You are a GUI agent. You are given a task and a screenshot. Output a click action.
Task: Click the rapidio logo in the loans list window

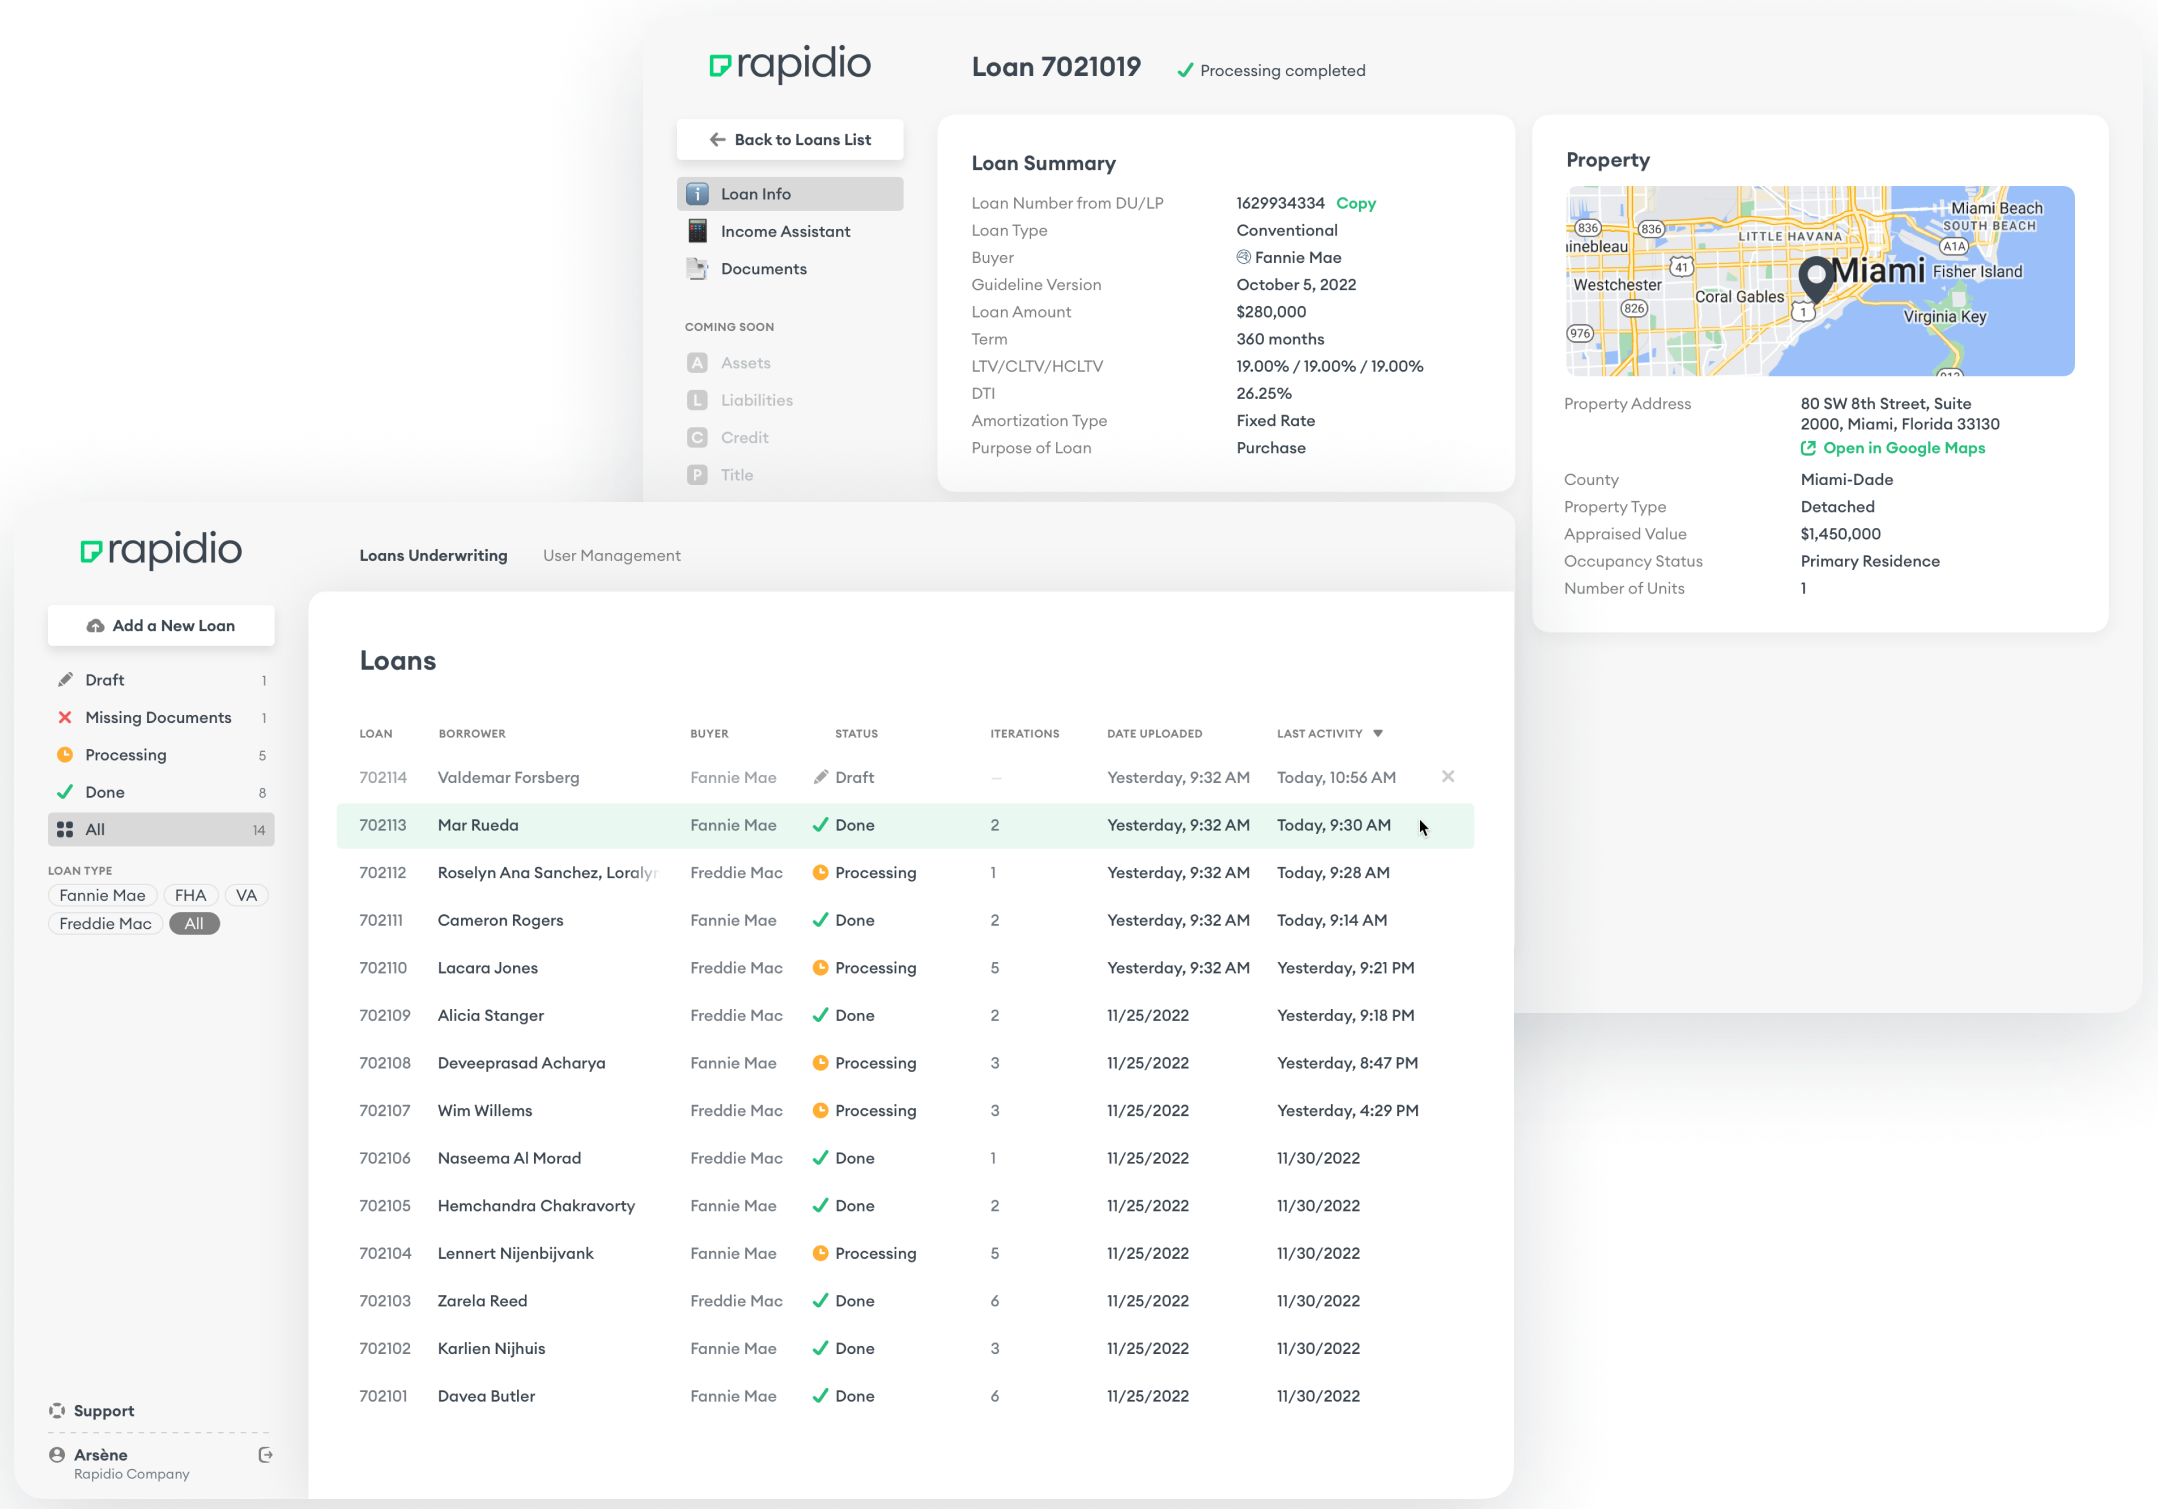click(x=161, y=550)
